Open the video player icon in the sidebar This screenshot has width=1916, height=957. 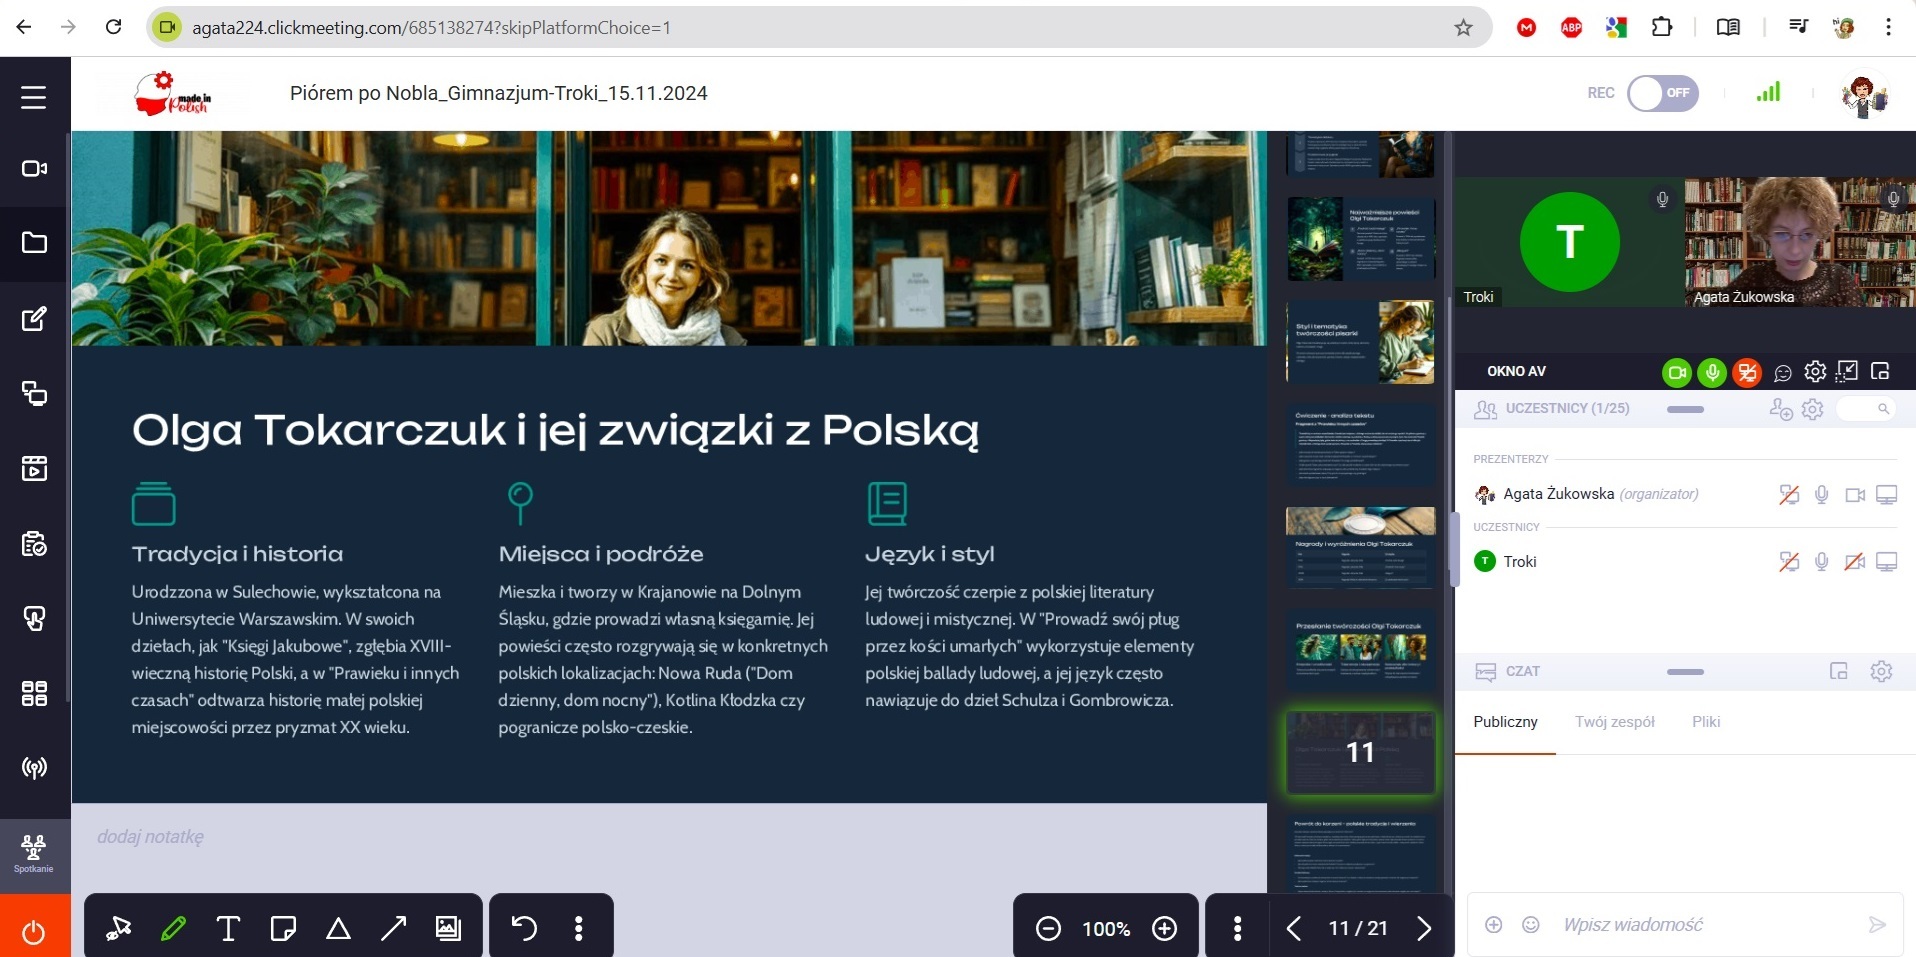[34, 468]
